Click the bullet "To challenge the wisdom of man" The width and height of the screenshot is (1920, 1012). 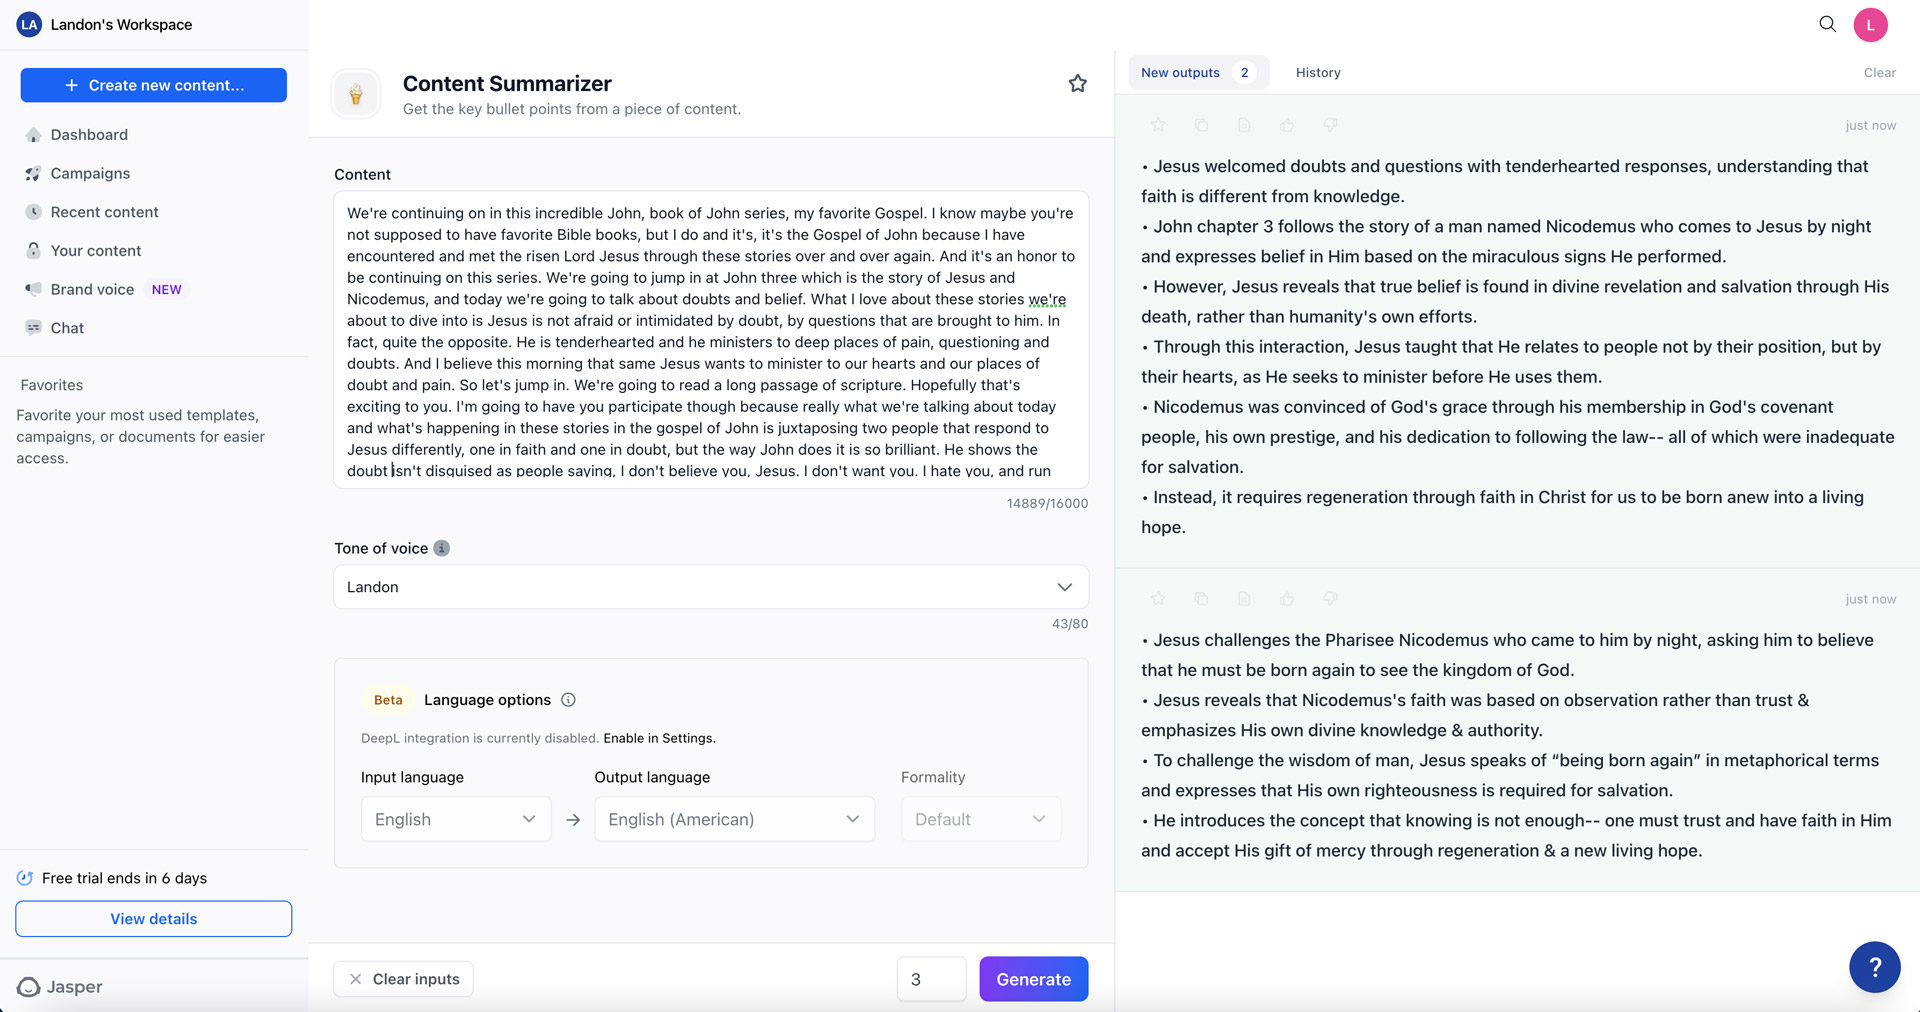tap(1510, 775)
